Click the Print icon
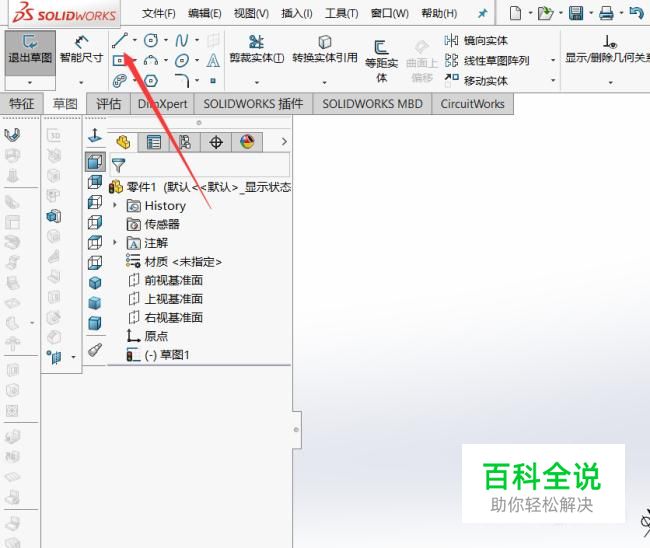Viewport: 650px width, 548px height. pyautogui.click(x=606, y=13)
